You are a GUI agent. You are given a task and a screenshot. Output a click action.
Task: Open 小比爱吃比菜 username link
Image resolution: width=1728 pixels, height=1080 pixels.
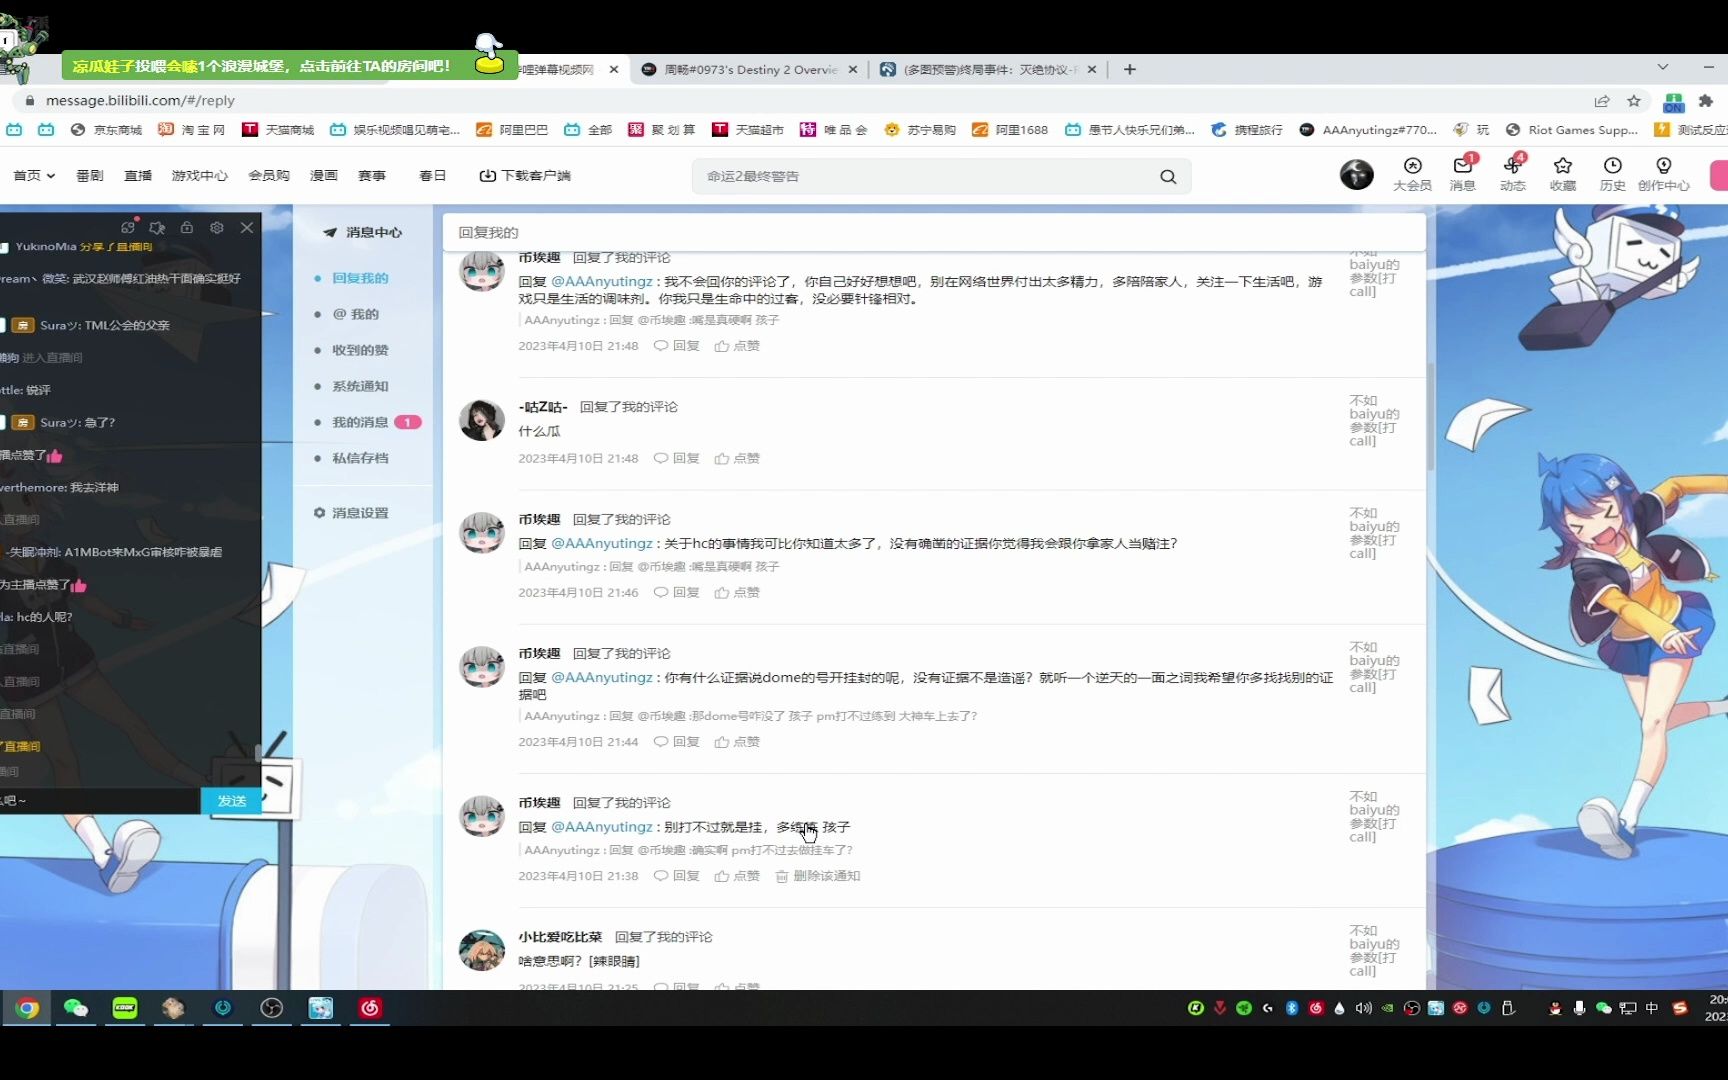tap(560, 937)
